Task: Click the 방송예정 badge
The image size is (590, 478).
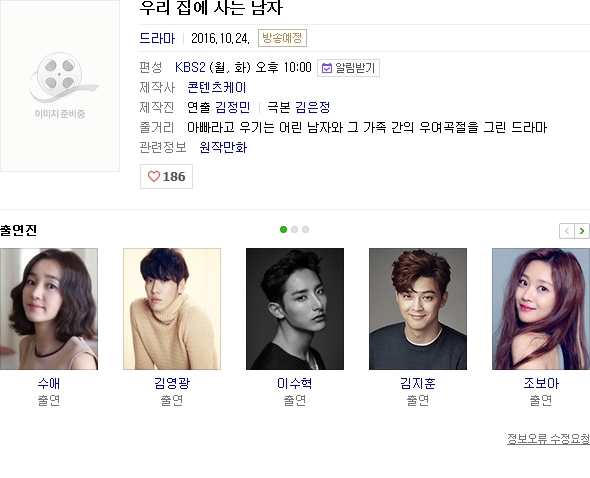Action: coord(282,38)
